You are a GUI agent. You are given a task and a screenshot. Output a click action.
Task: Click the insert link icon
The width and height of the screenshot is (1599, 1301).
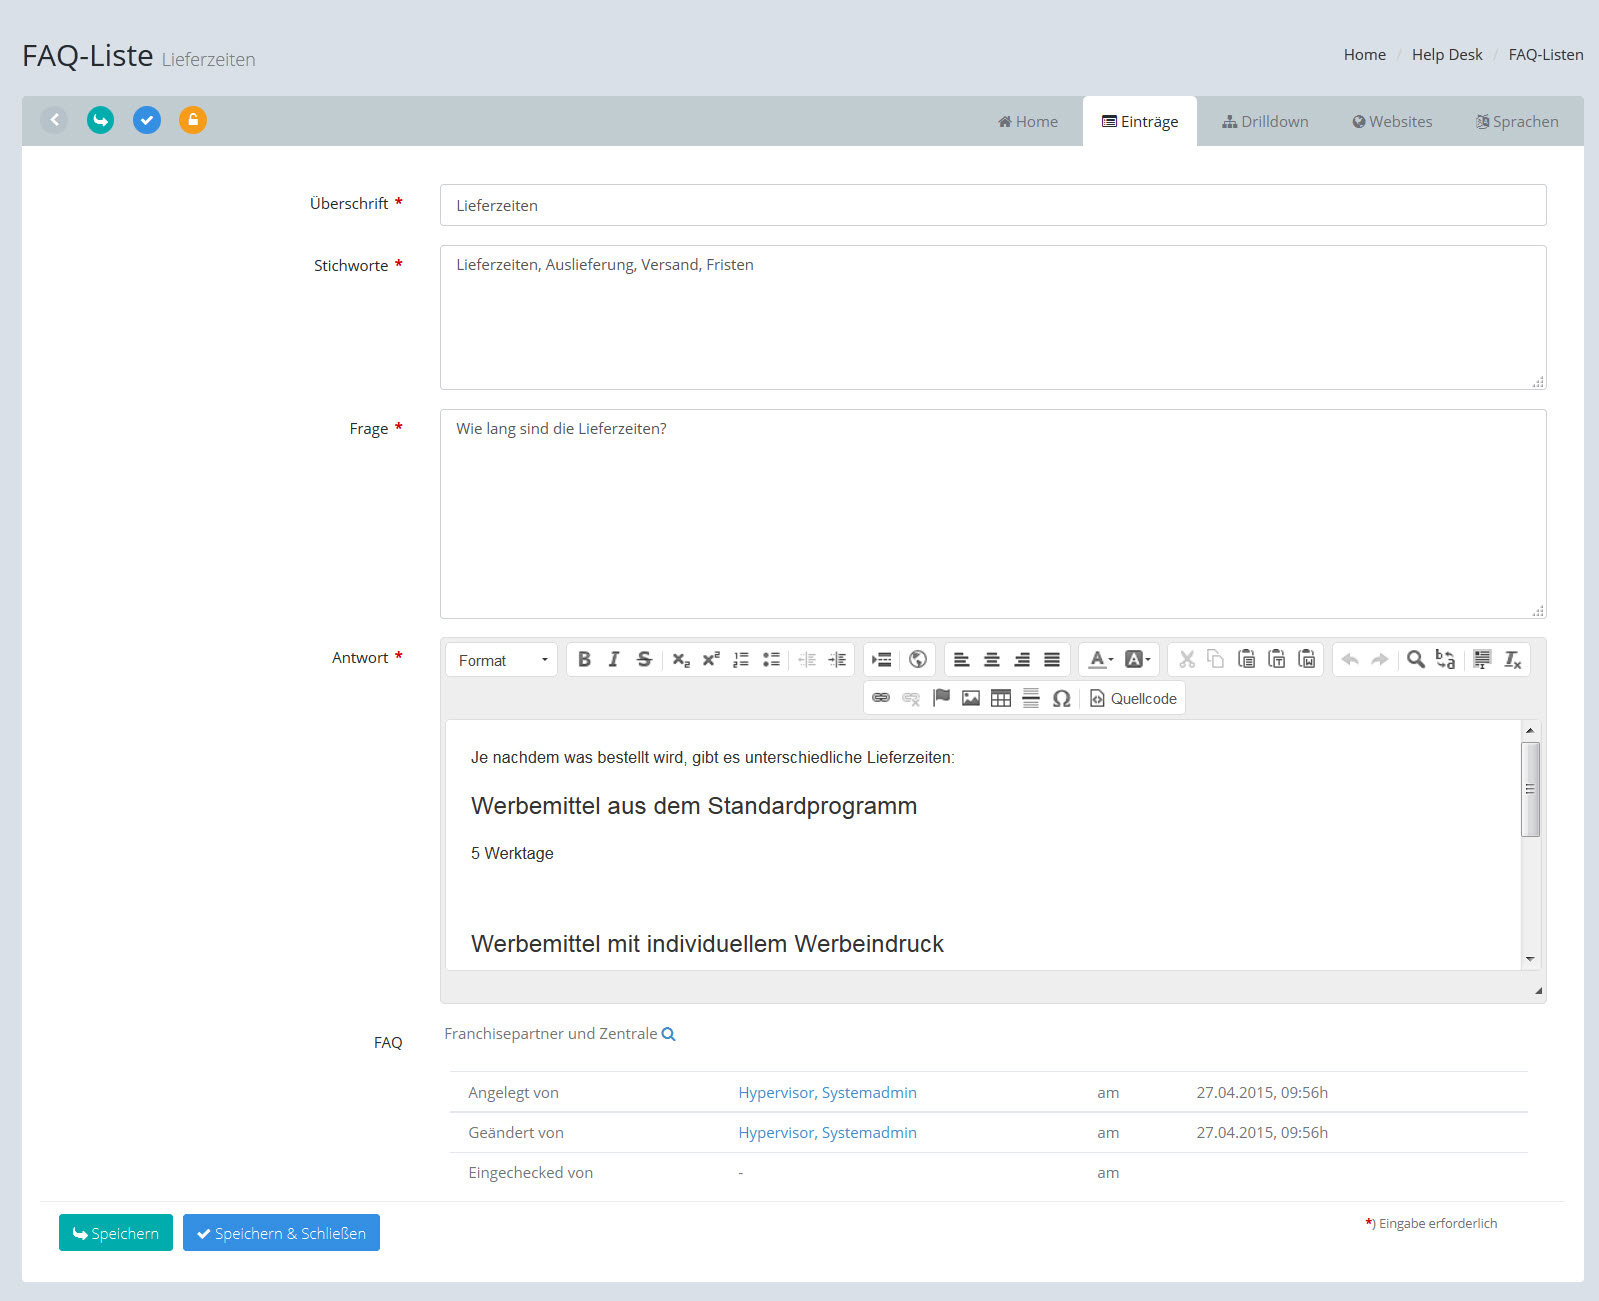coord(881,699)
